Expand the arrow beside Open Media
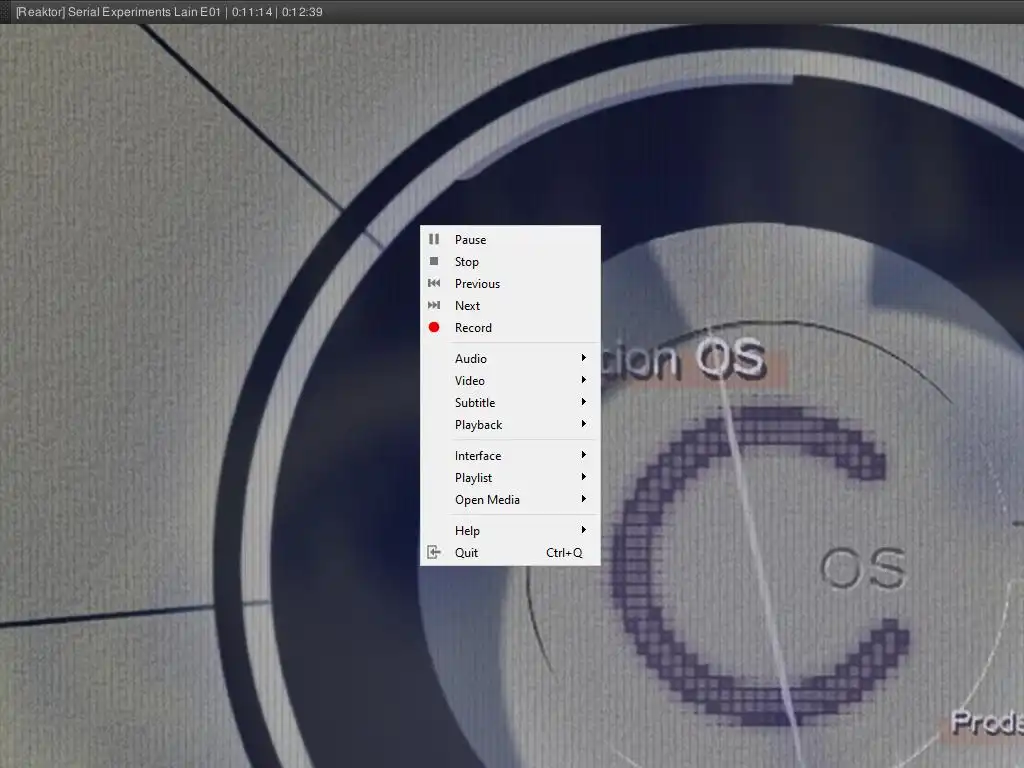This screenshot has height=768, width=1024. pos(583,499)
